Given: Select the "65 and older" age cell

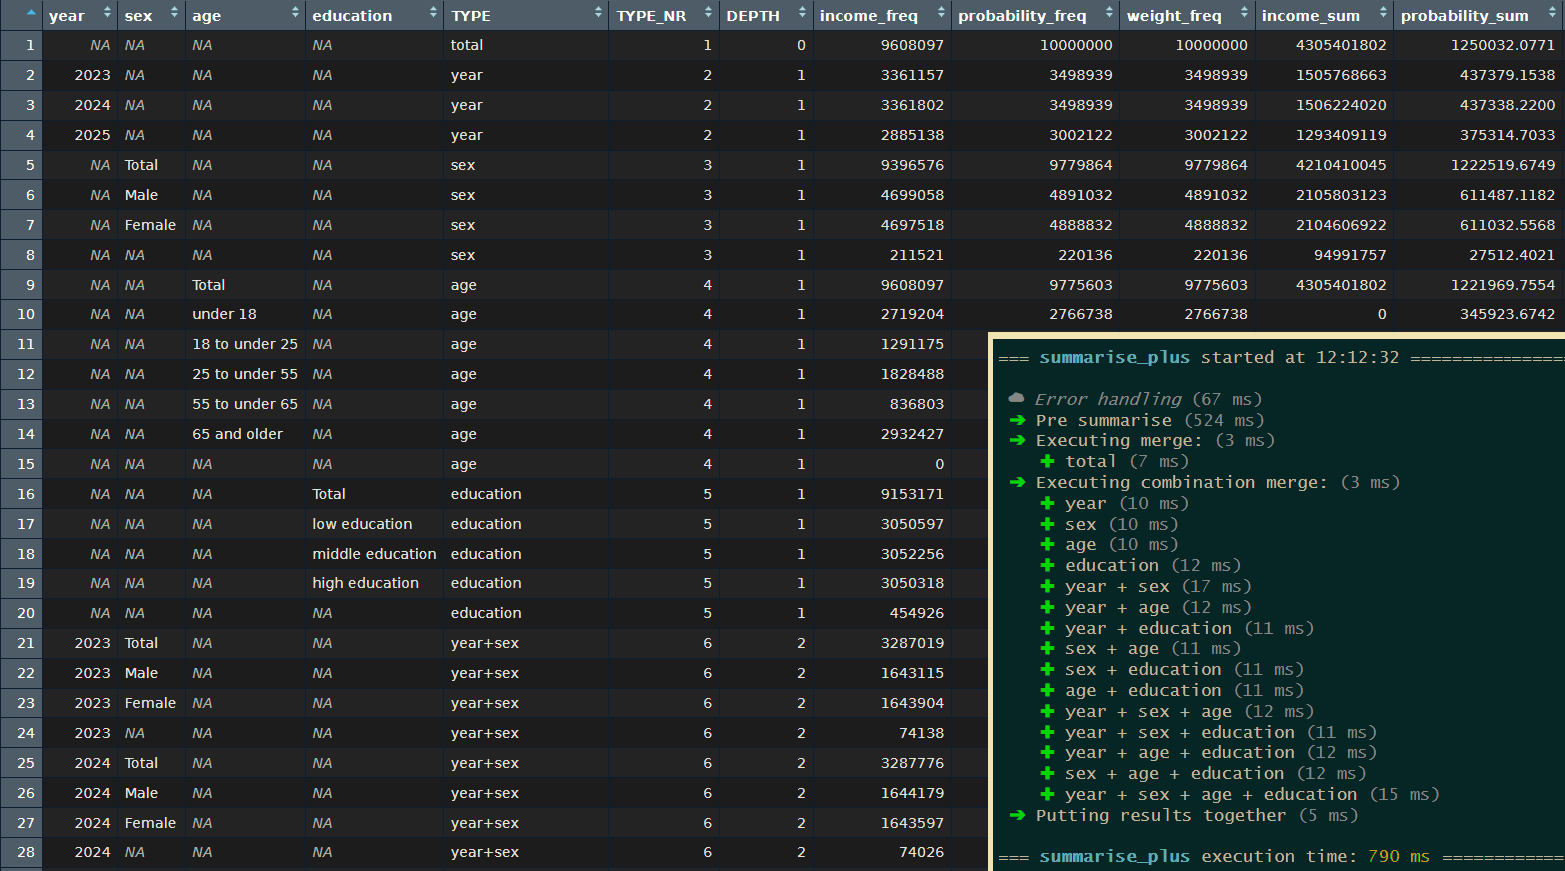Looking at the screenshot, I should pyautogui.click(x=237, y=434).
